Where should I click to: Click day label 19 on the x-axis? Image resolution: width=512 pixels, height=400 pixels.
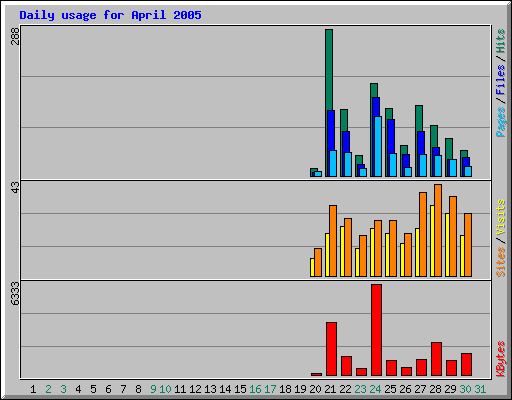coord(300,389)
